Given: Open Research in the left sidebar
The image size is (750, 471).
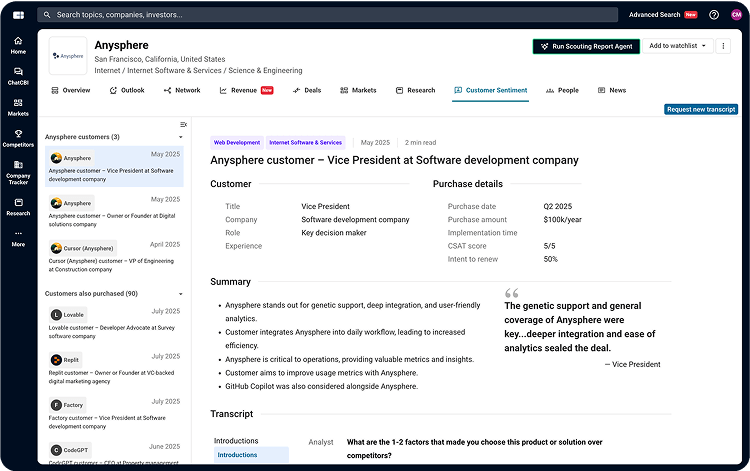Looking at the screenshot, I should coord(18,207).
